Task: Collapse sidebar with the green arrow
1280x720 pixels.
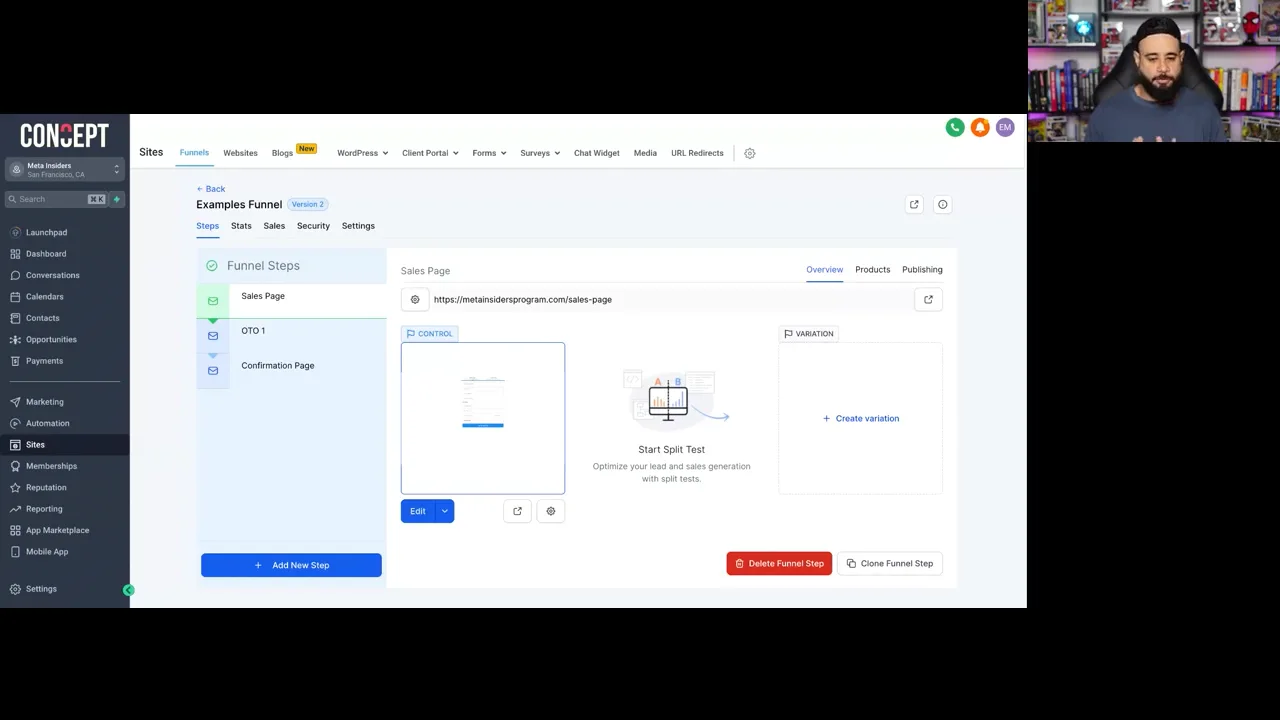Action: (128, 591)
